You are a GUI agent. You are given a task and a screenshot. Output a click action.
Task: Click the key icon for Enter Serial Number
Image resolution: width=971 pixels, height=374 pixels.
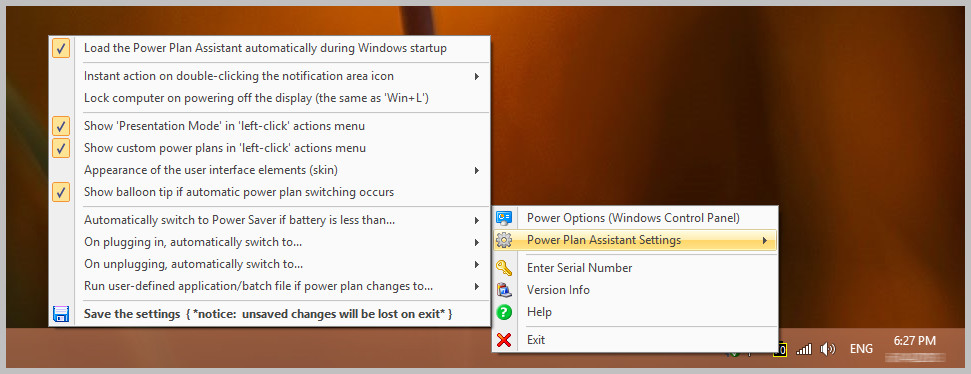(x=504, y=267)
